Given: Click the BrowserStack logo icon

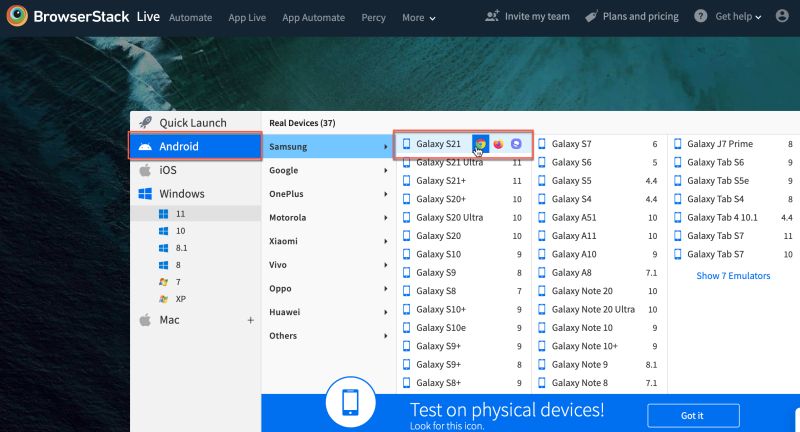Looking at the screenshot, I should click(x=17, y=16).
